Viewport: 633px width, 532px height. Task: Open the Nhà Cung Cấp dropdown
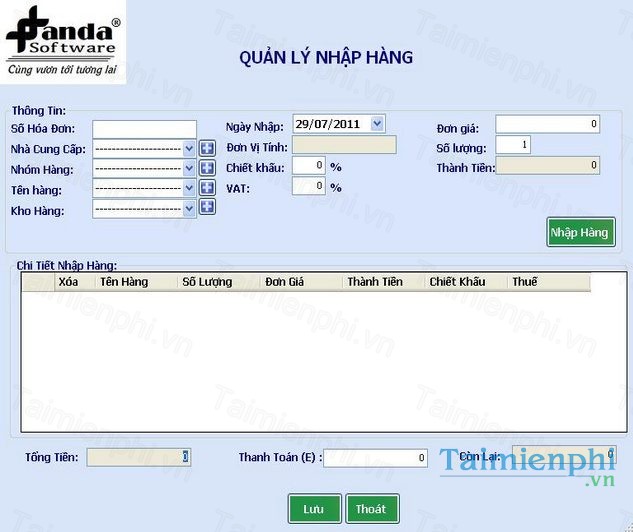189,149
